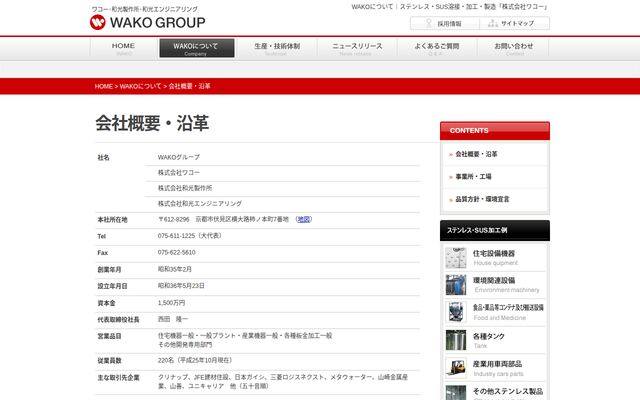Click the food container equipment thumbnail
Screen dimensions: 640x400
point(456,312)
